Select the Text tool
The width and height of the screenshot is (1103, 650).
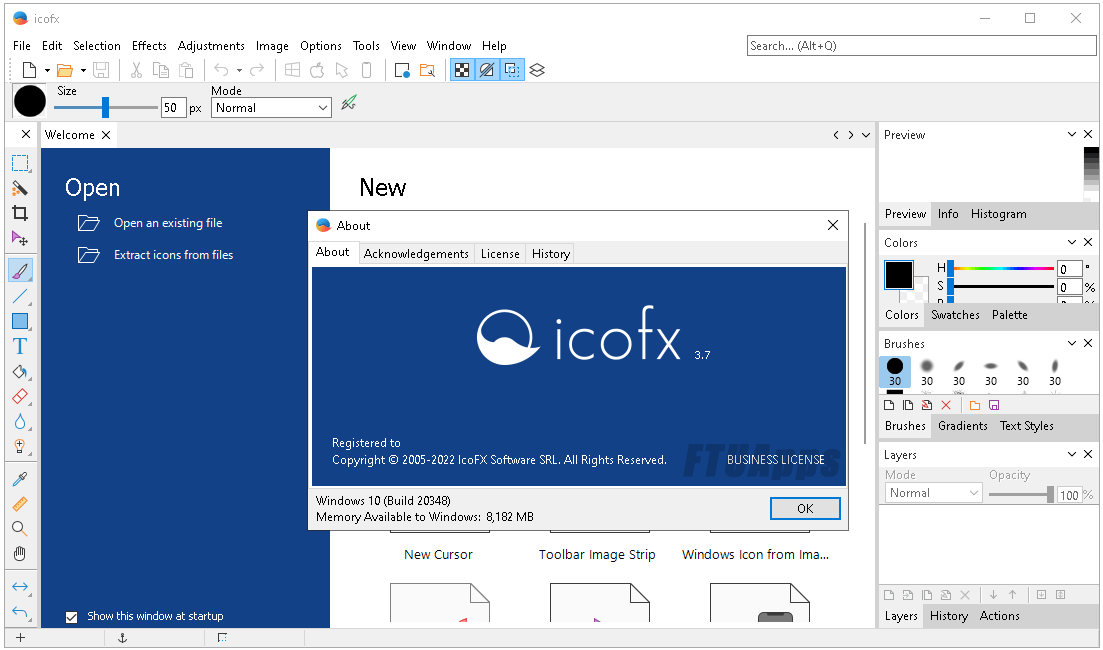pyautogui.click(x=20, y=346)
